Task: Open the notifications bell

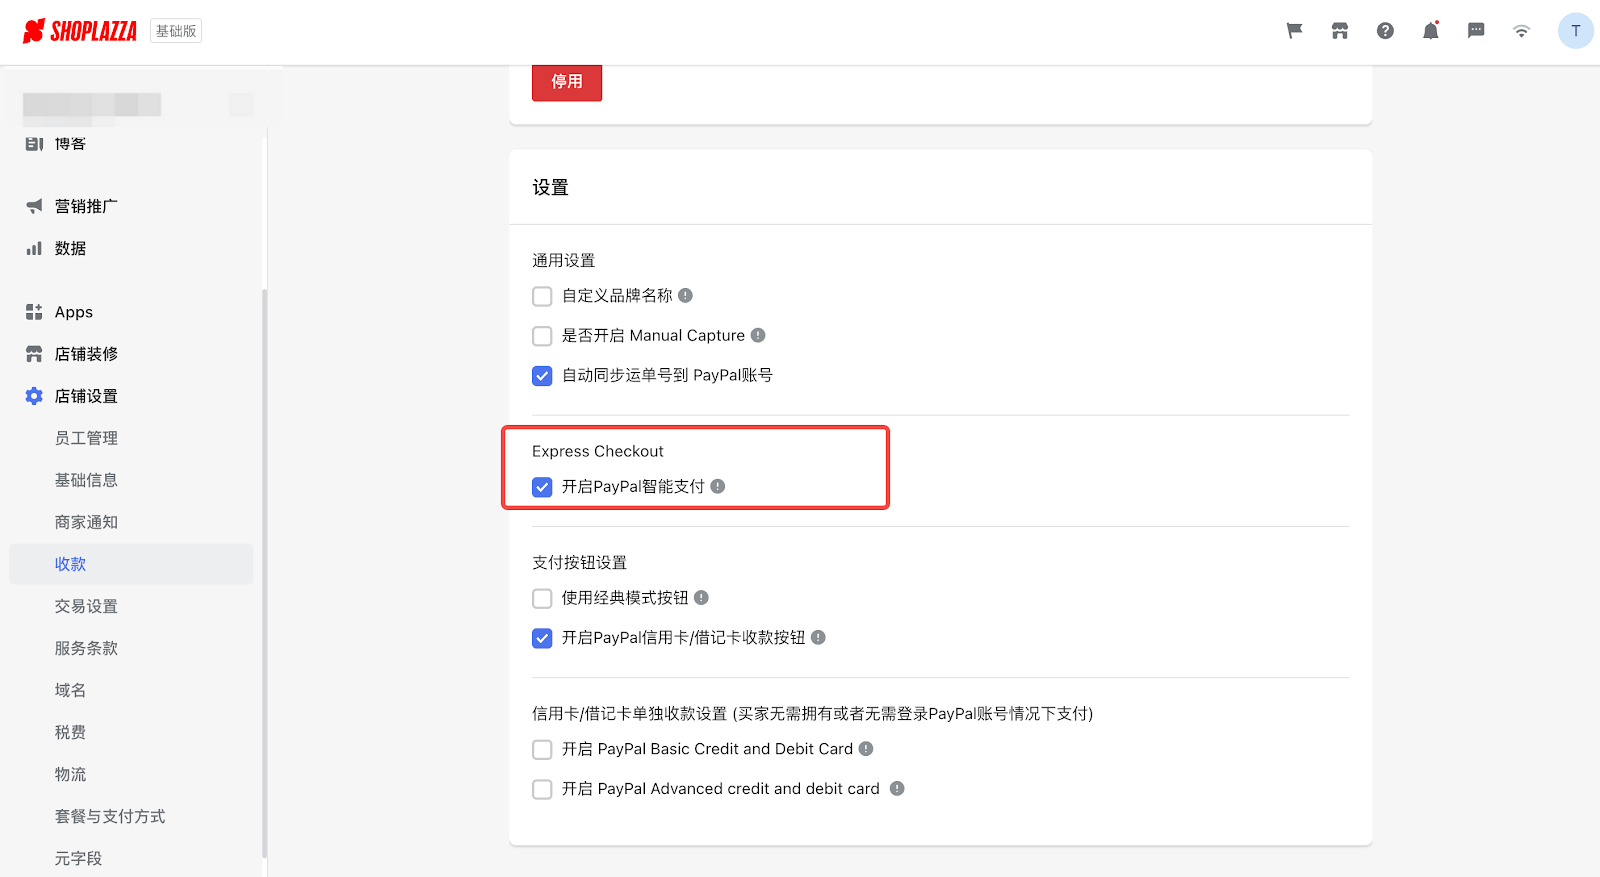Action: [1431, 31]
